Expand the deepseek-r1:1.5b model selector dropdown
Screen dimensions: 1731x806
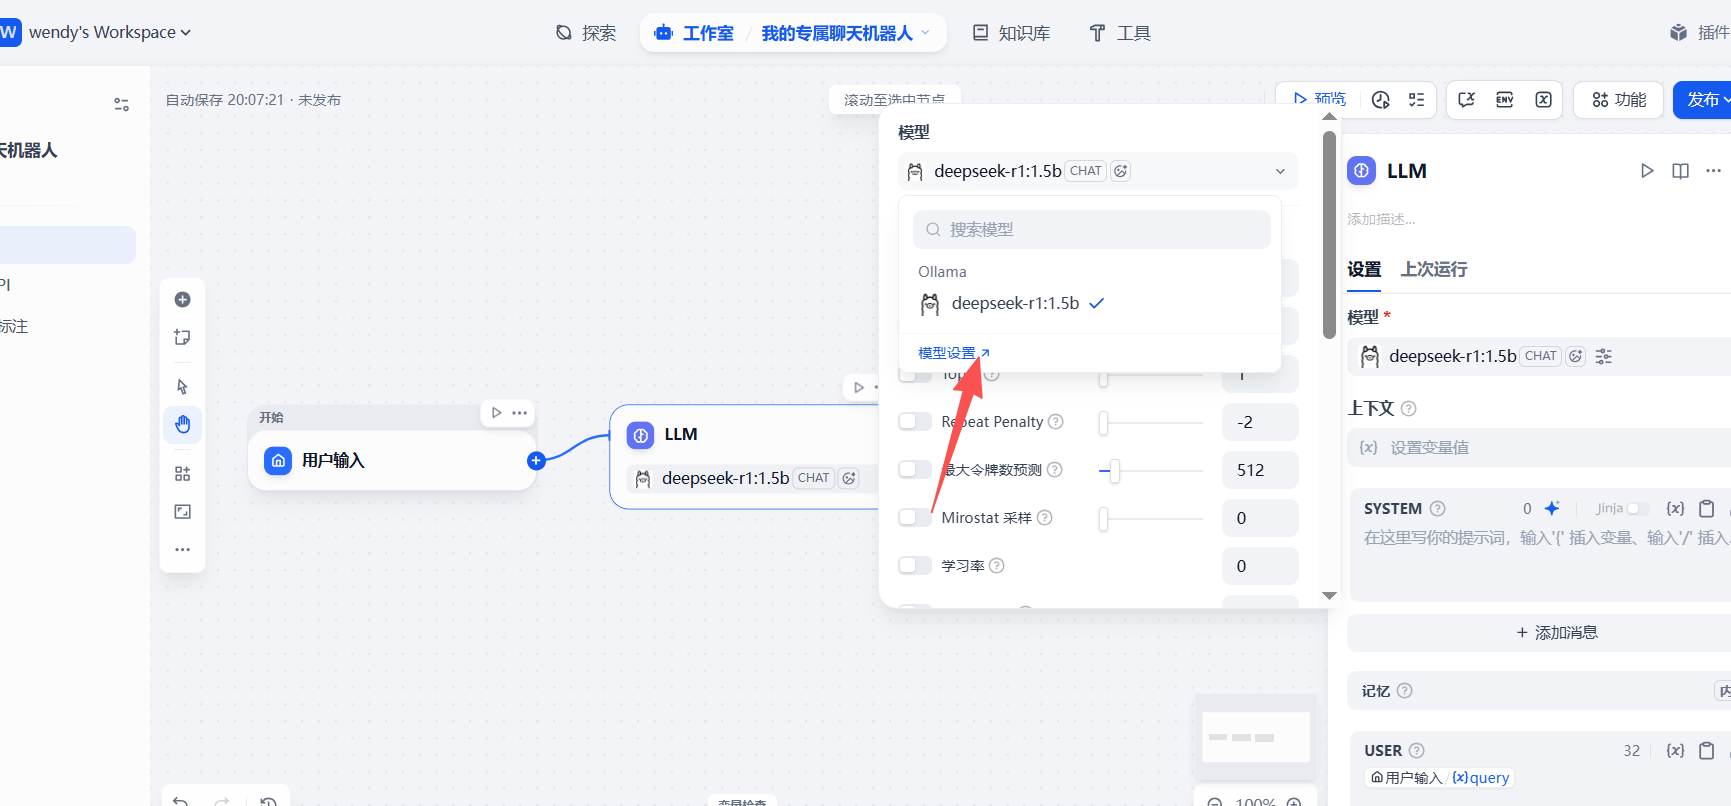coord(1098,171)
